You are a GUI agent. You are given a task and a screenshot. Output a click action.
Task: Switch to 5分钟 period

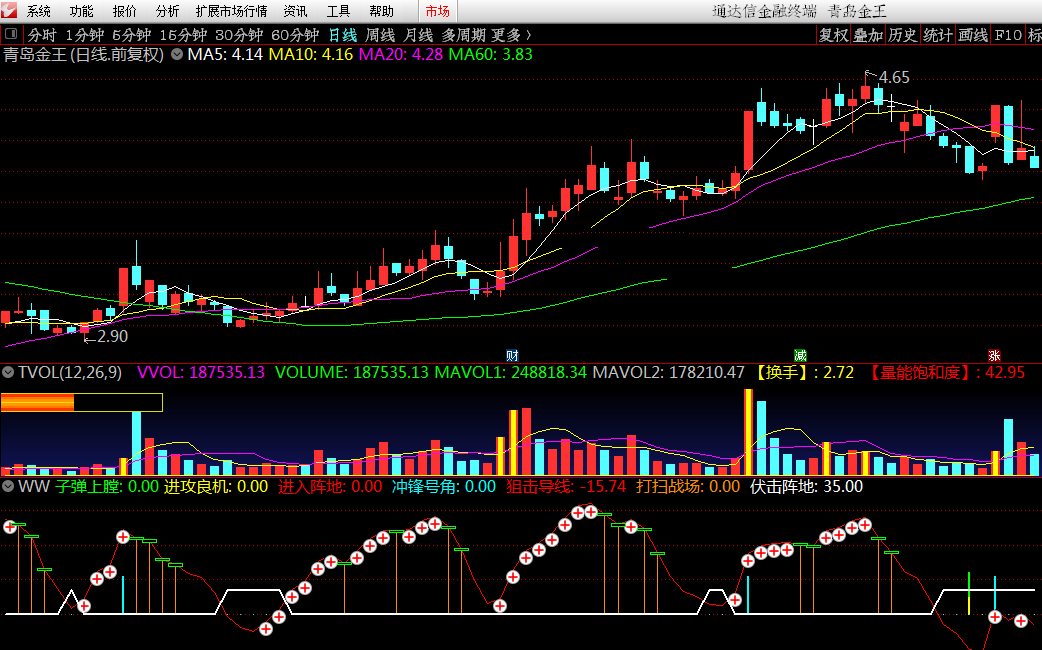click(x=132, y=35)
